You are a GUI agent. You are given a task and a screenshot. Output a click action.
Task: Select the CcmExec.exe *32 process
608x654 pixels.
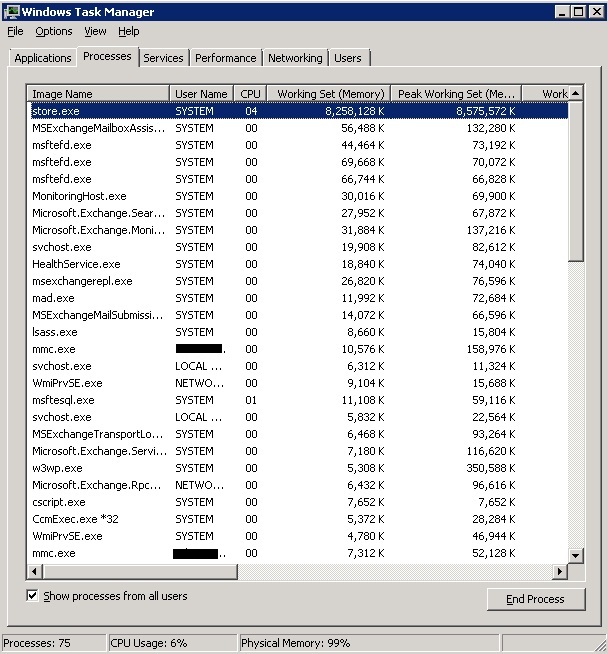click(x=299, y=519)
